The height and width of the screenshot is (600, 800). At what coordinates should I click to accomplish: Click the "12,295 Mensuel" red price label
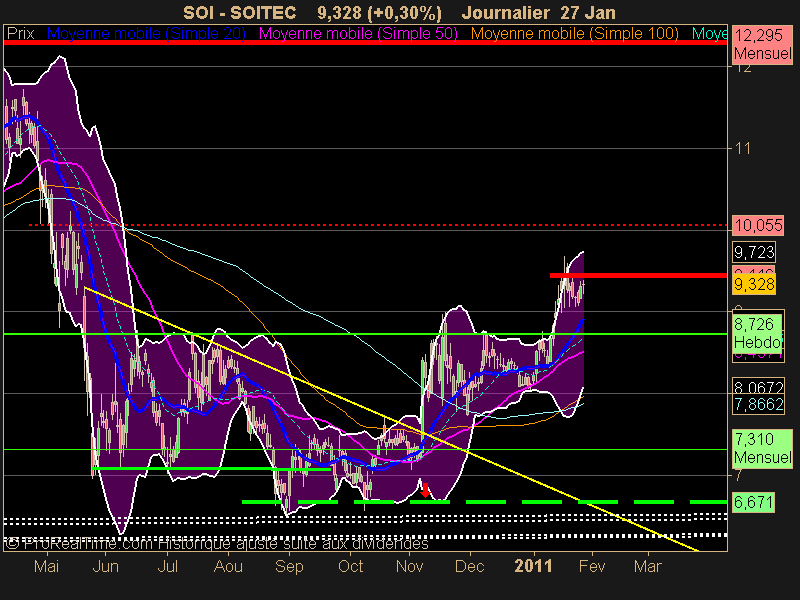coord(762,44)
